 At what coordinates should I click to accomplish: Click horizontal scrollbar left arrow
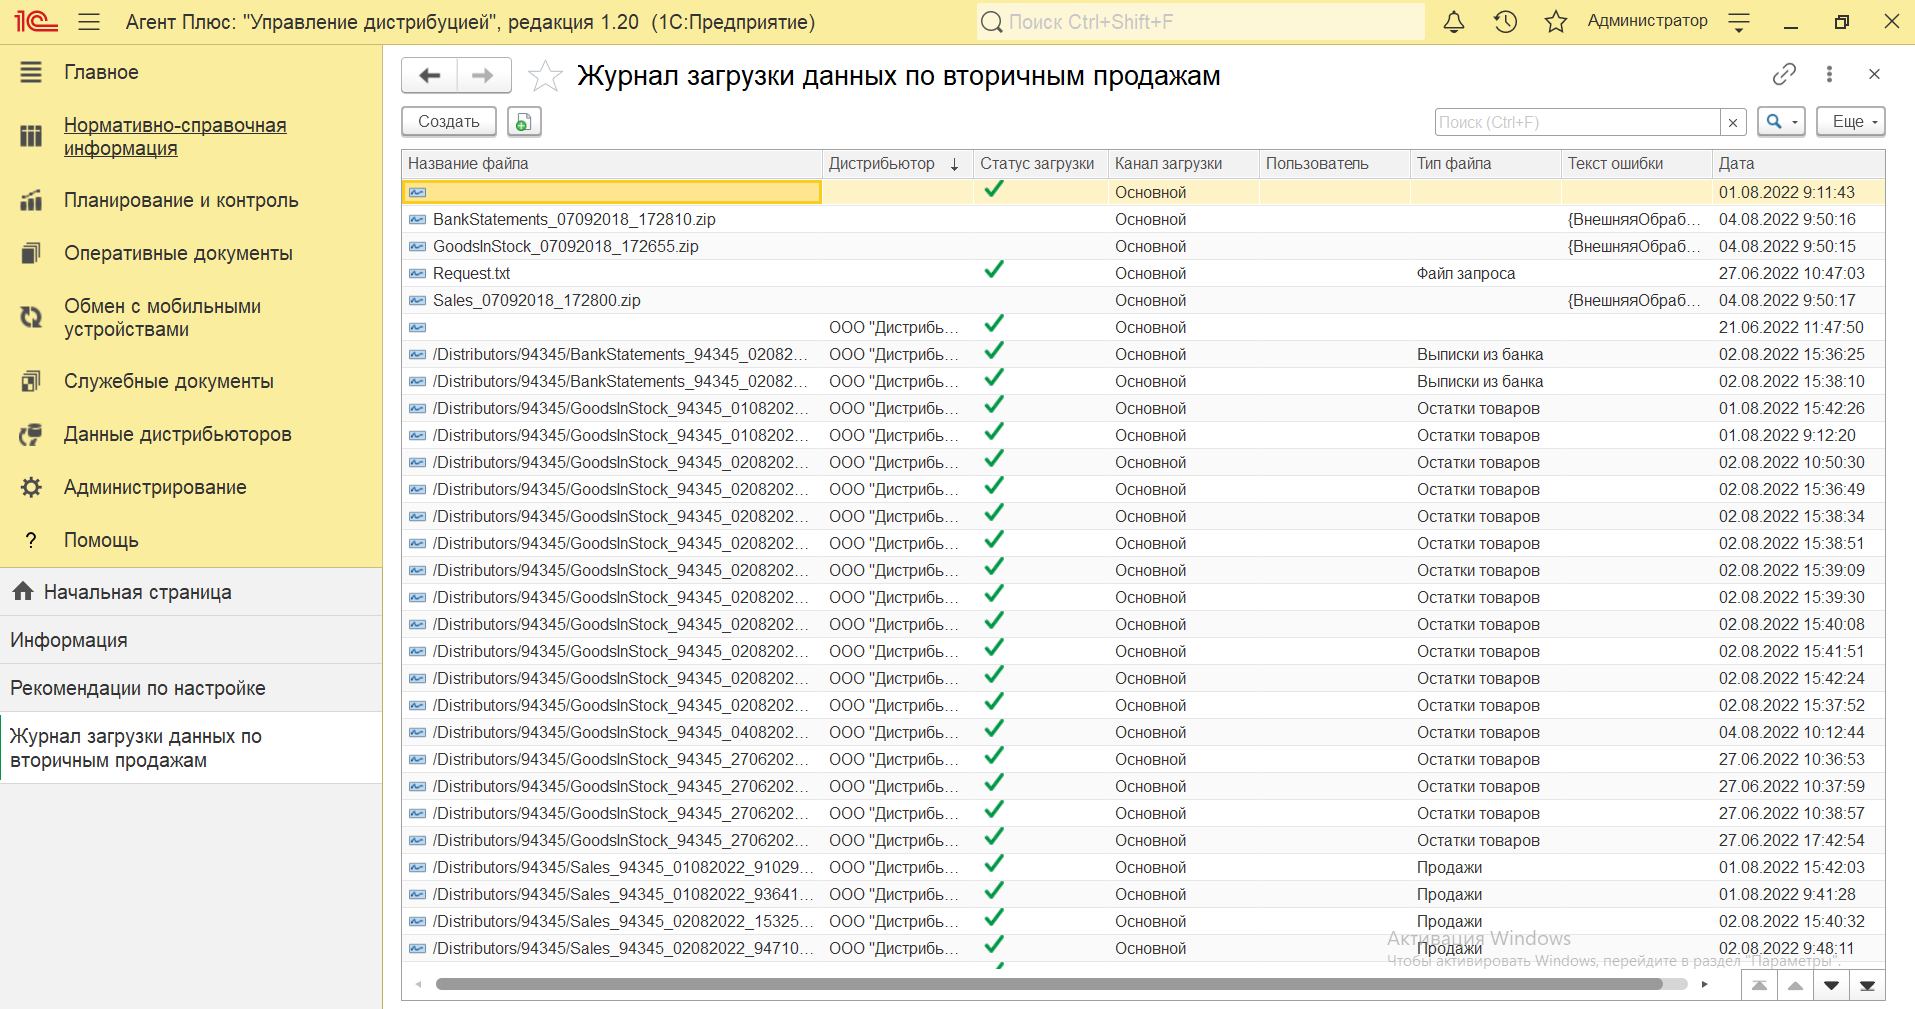(418, 984)
